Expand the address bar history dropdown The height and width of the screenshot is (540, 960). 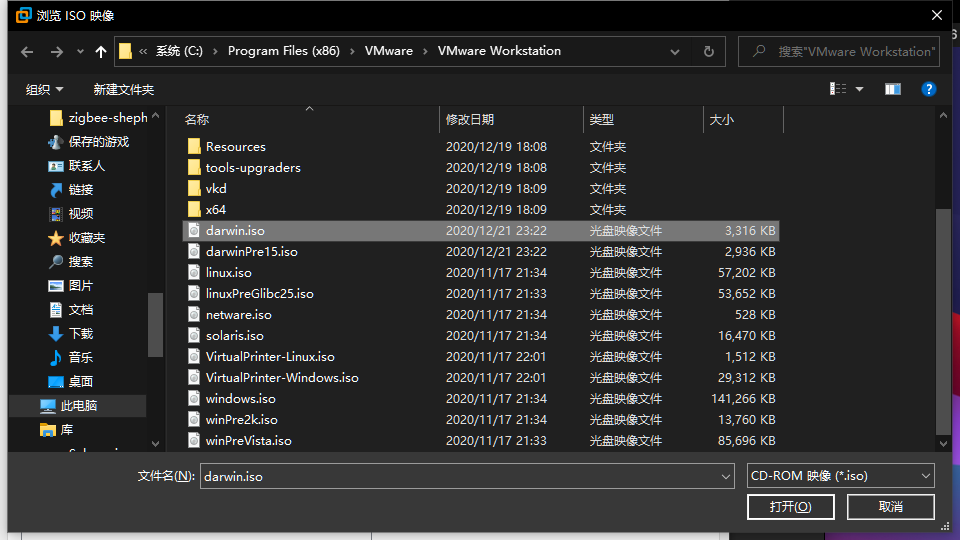pos(675,52)
